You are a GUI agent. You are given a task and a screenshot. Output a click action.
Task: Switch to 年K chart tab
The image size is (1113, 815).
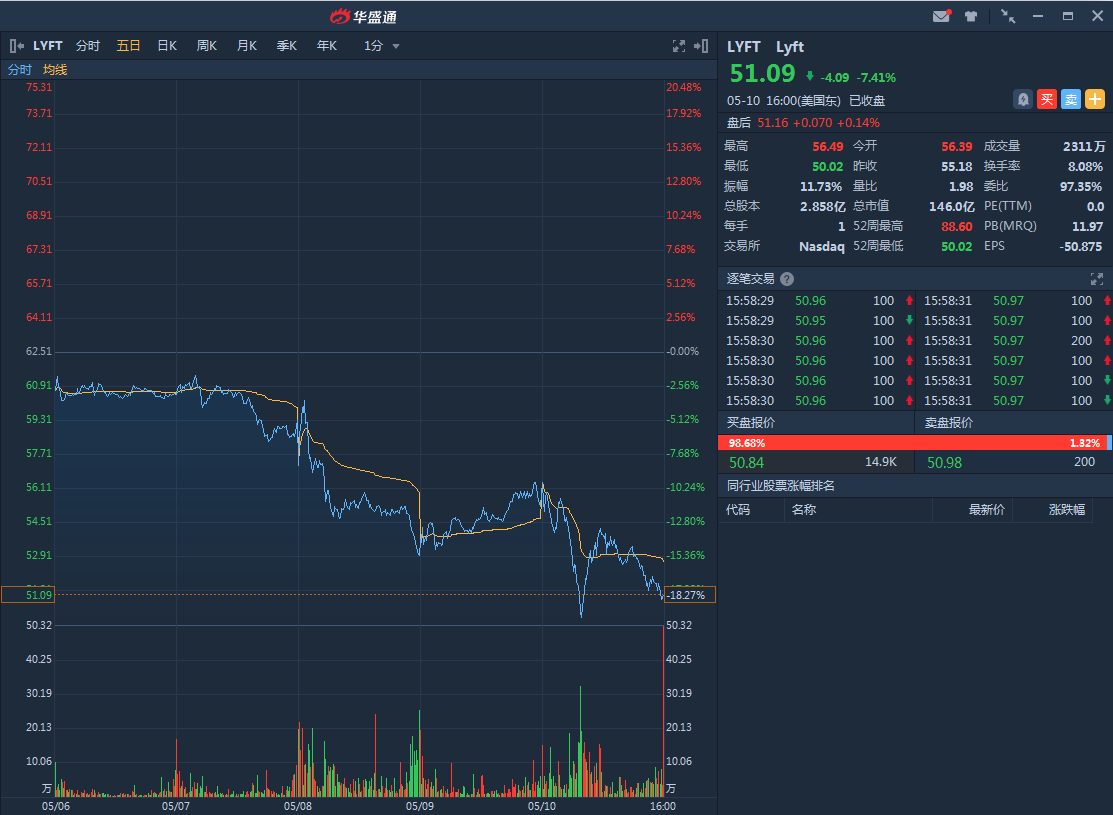pyautogui.click(x=327, y=46)
